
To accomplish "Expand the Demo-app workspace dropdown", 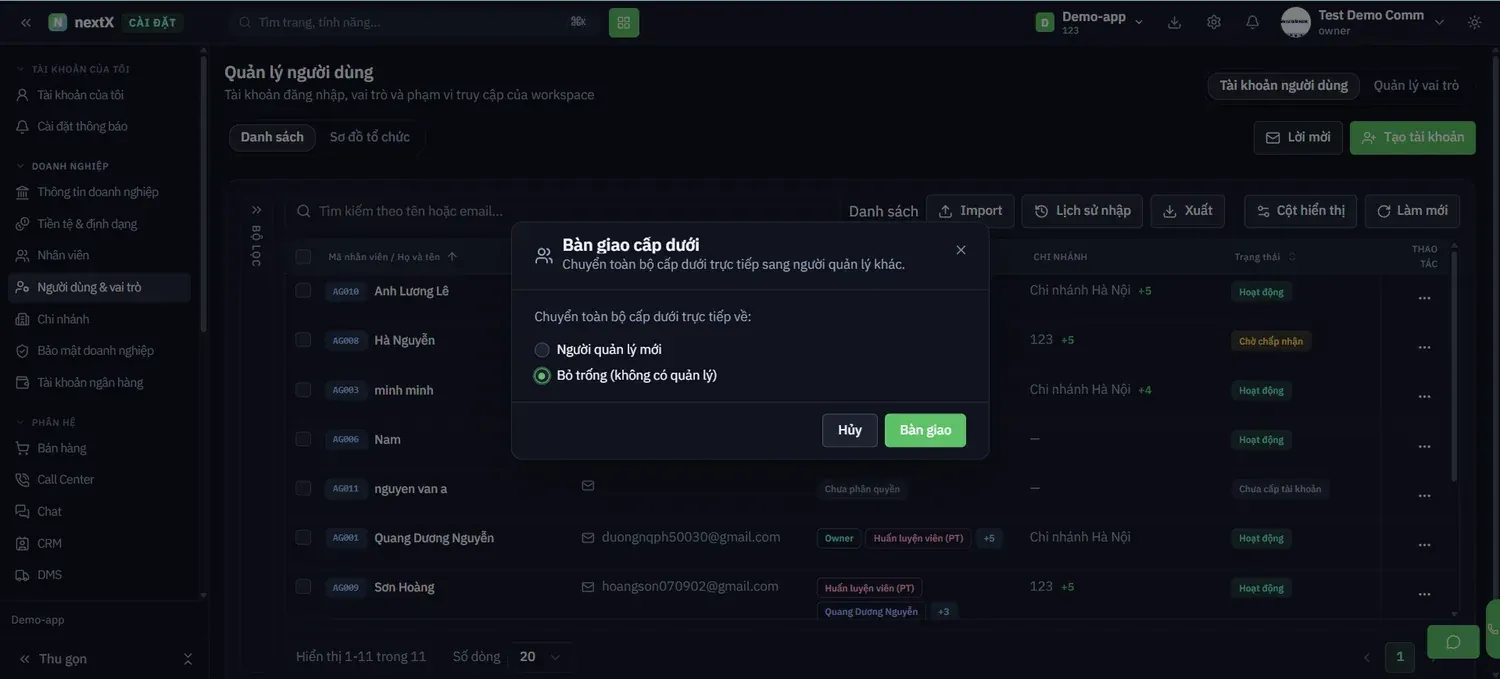I will point(1090,22).
